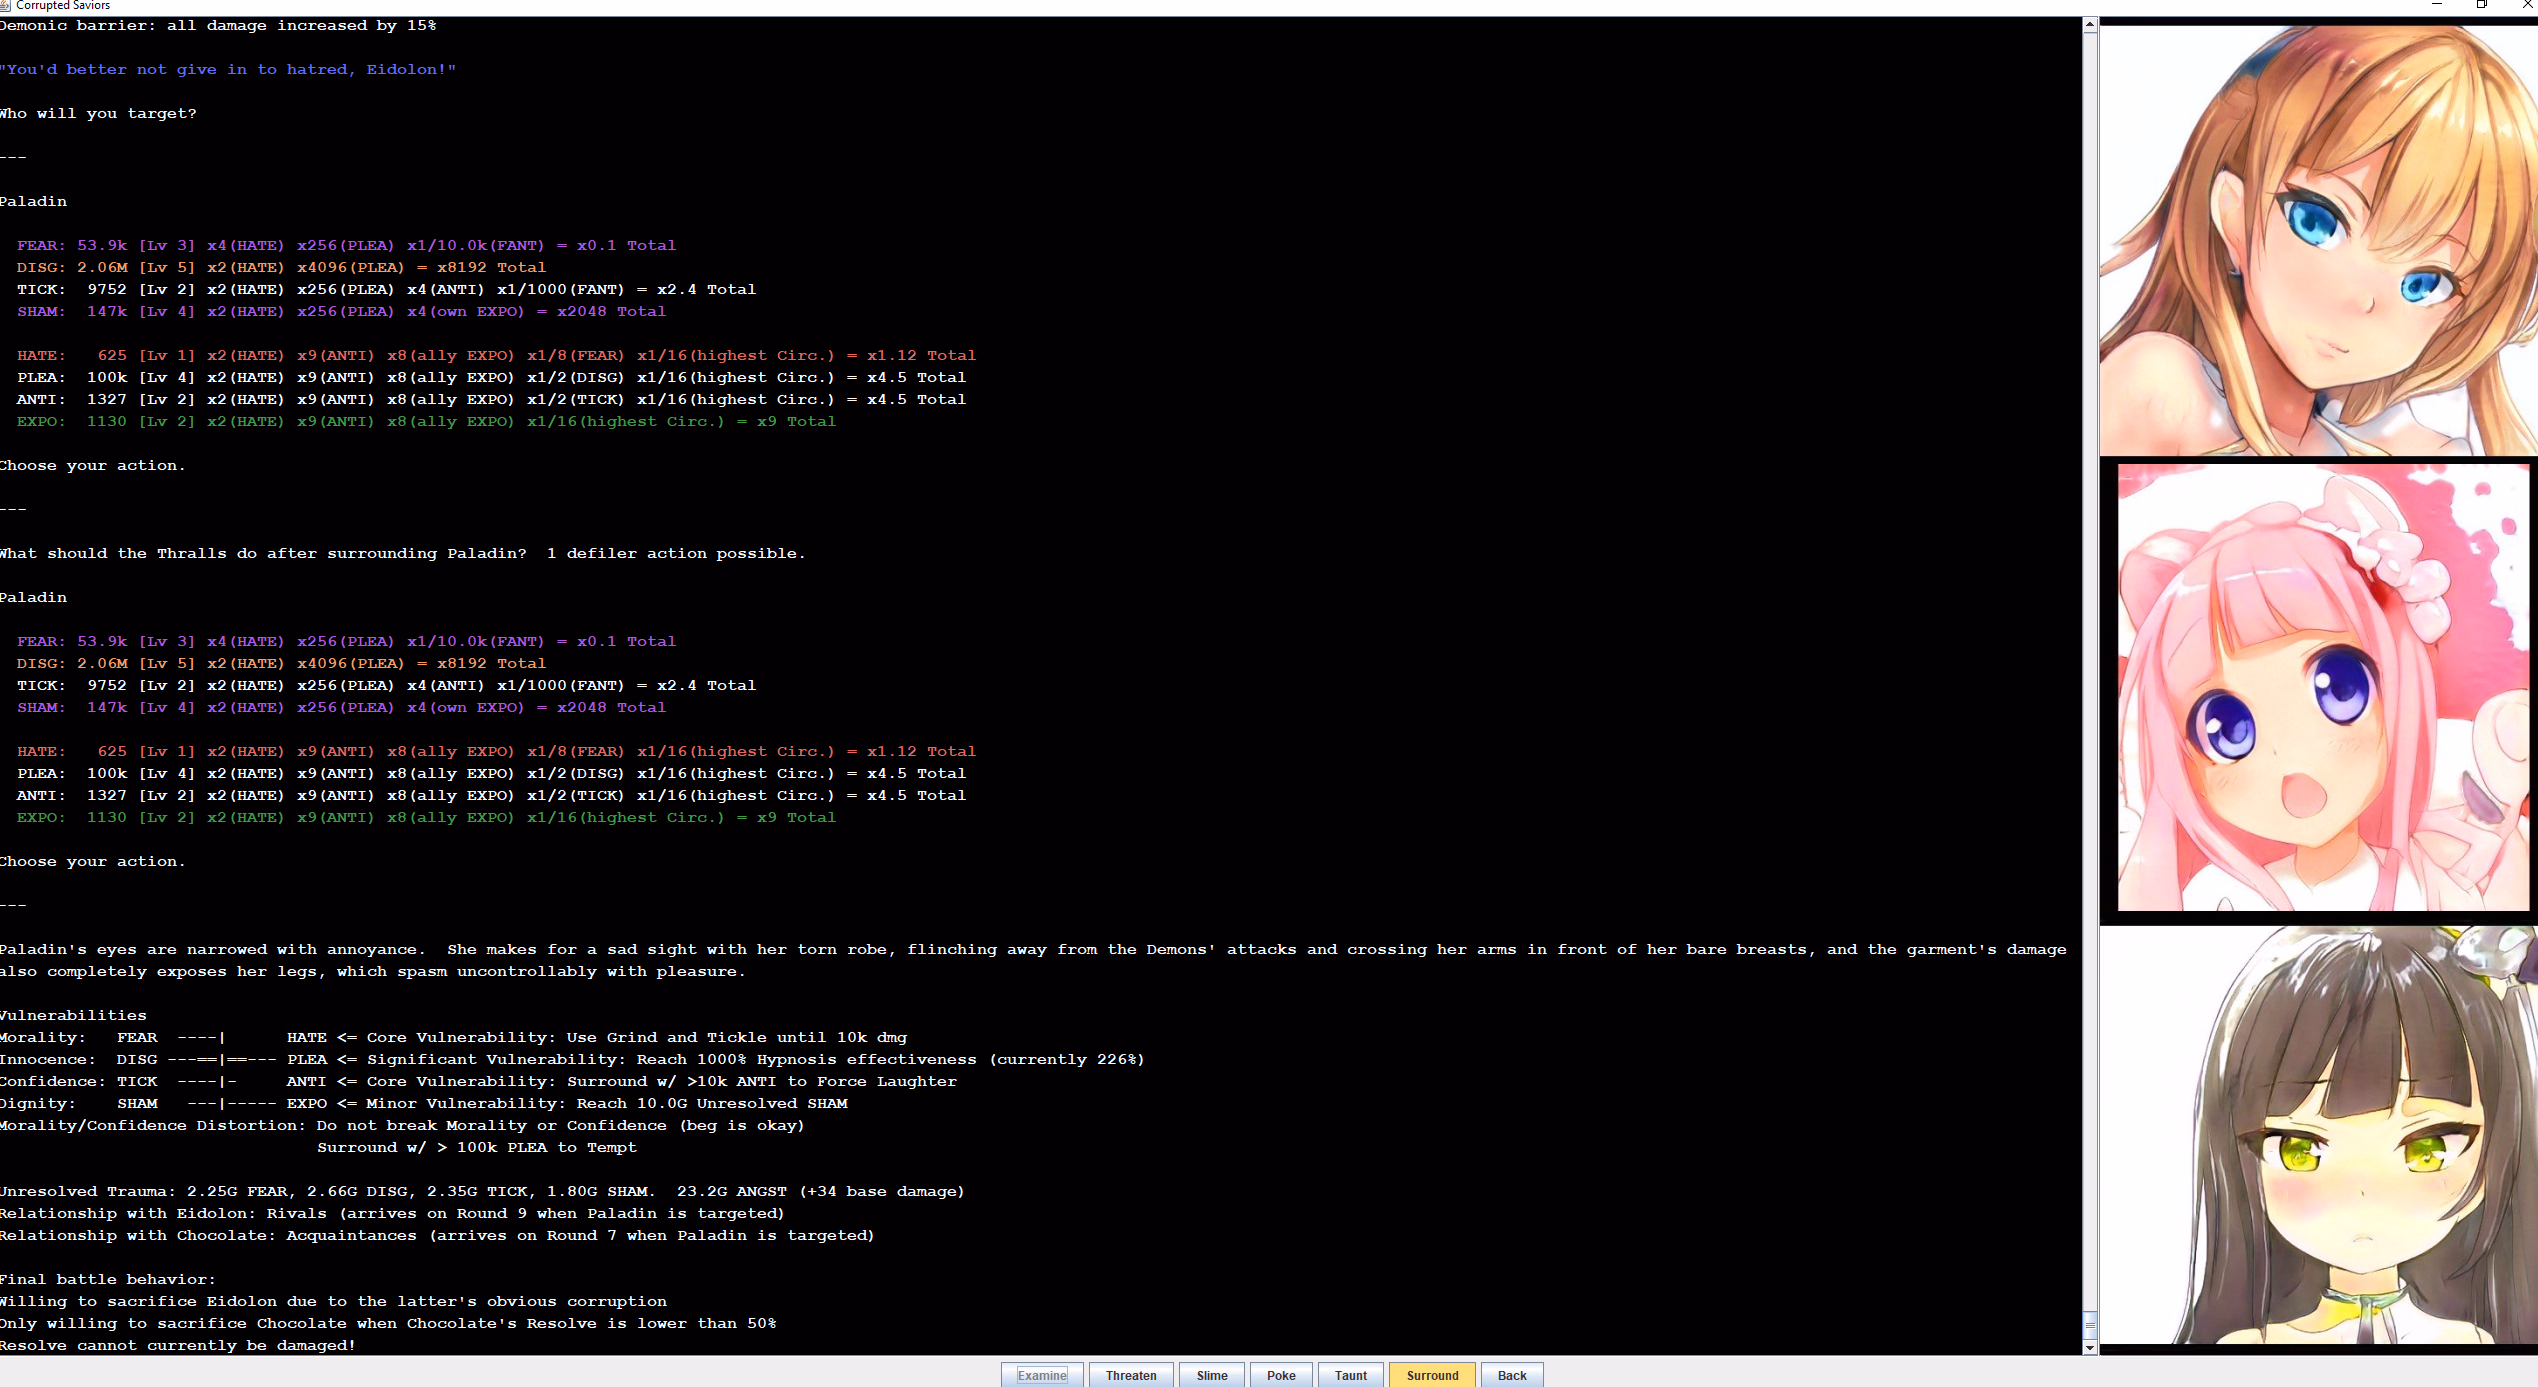This screenshot has height=1387, width=2538.
Task: Click the Vulnerabilities heading in the text log
Action: (73, 1015)
